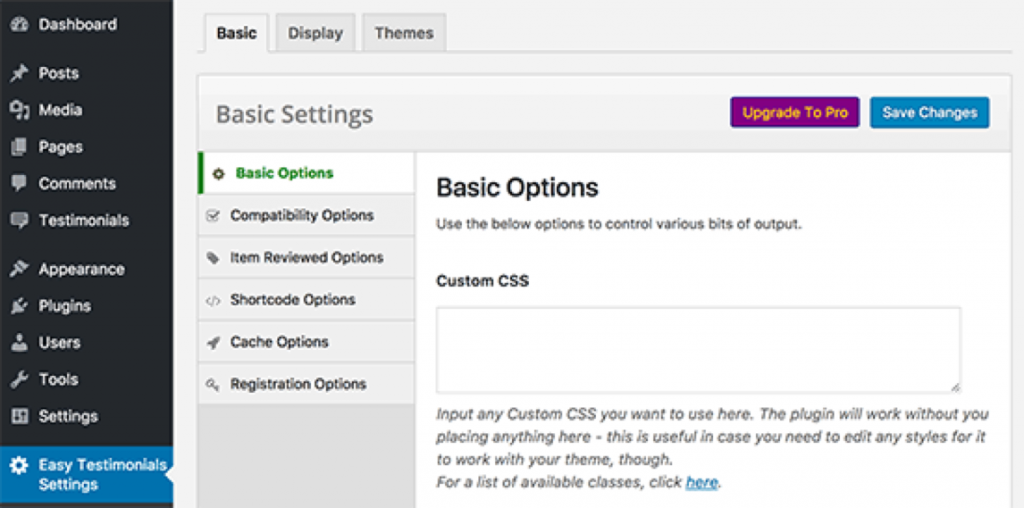This screenshot has width=1024, height=508.
Task: Click the Plugins plug icon
Action: point(20,306)
